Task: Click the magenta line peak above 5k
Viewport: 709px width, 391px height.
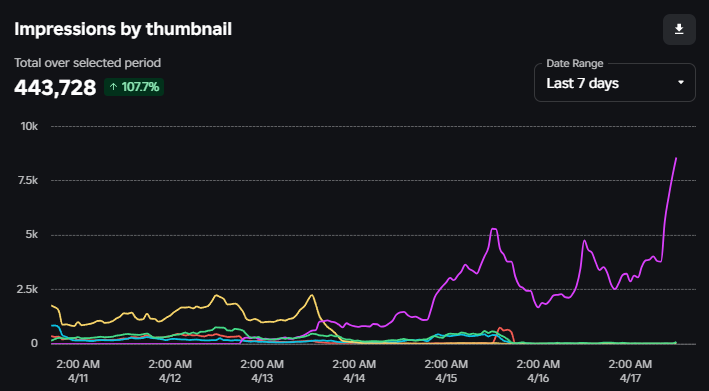Action: pos(494,229)
